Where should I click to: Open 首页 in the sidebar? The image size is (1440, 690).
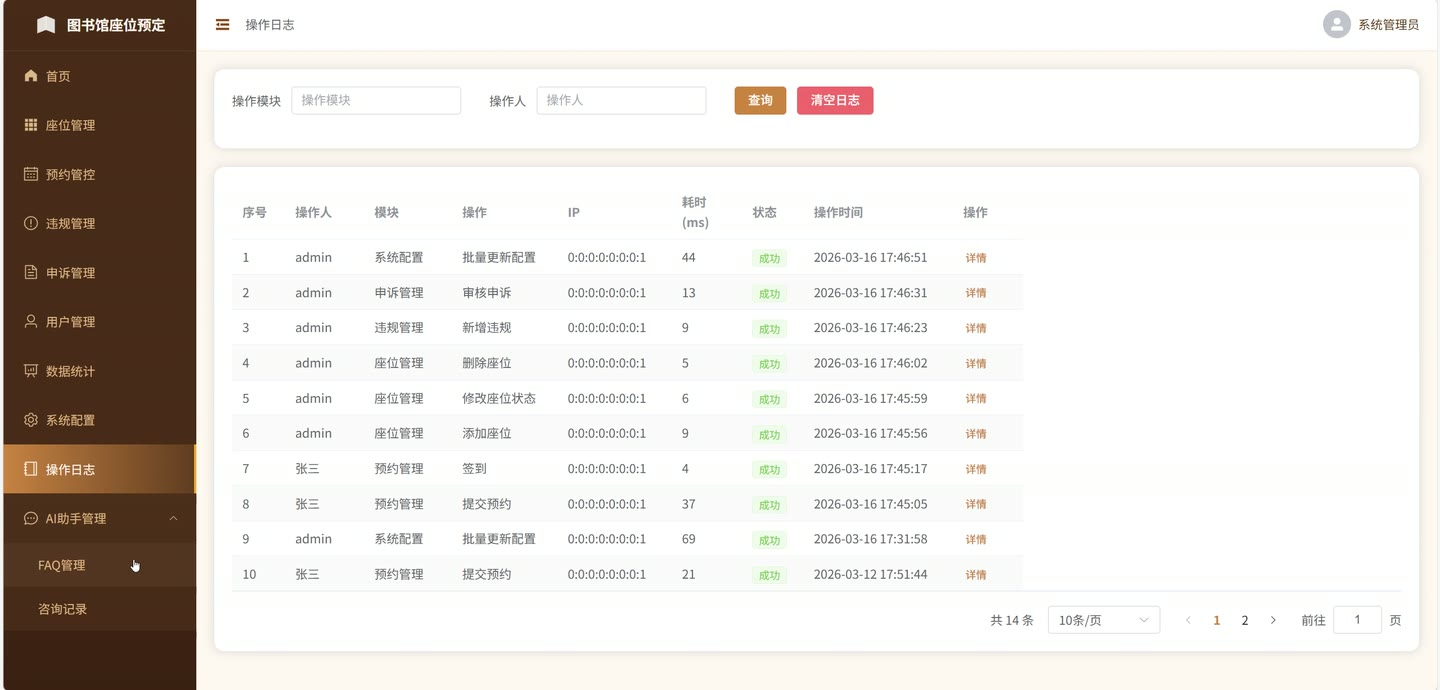pyautogui.click(x=100, y=76)
